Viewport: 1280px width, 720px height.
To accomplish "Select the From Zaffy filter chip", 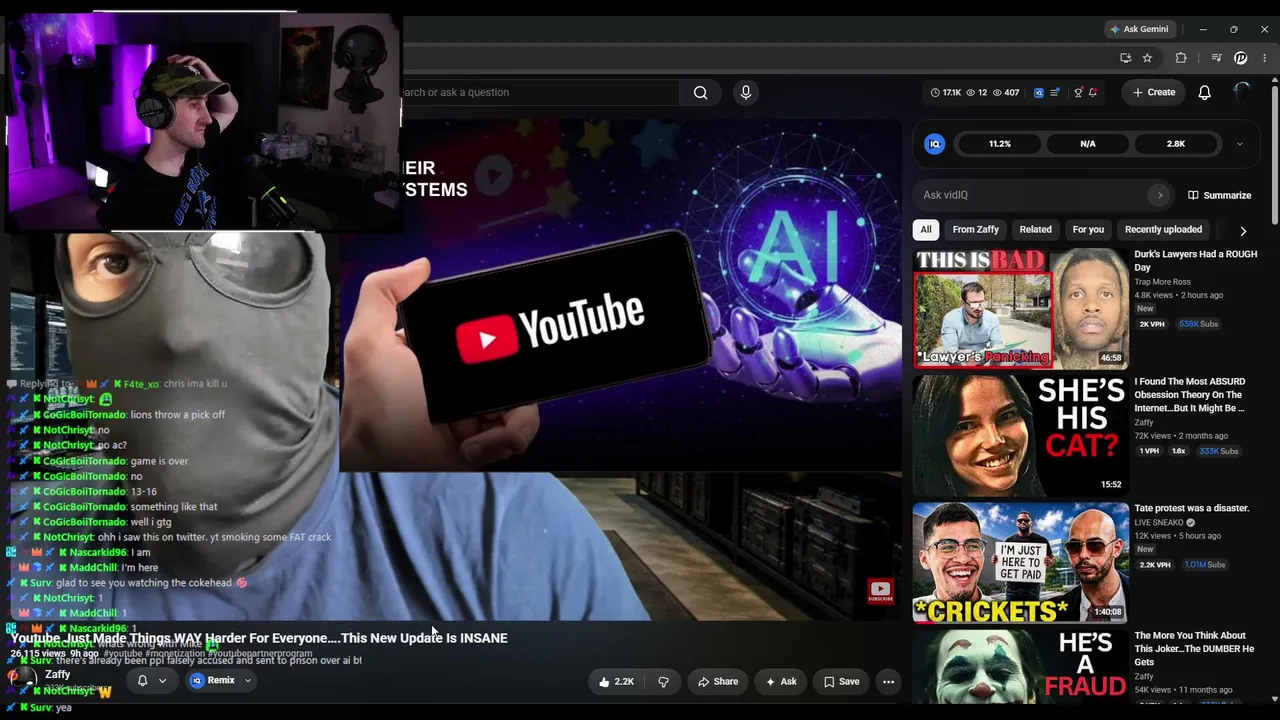I will (x=976, y=230).
